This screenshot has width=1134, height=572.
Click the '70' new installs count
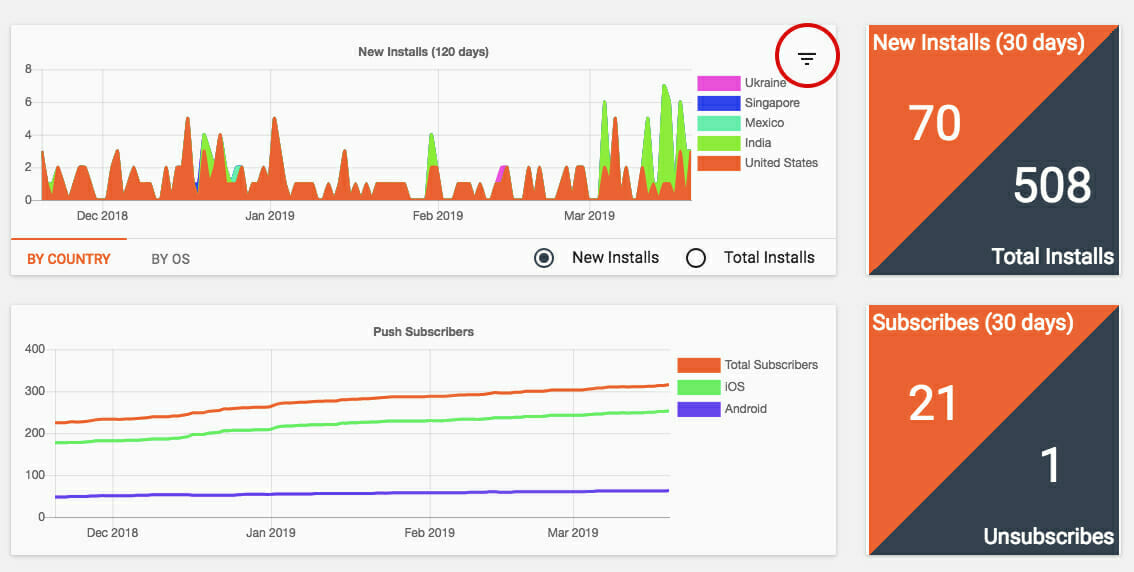pyautogui.click(x=934, y=123)
